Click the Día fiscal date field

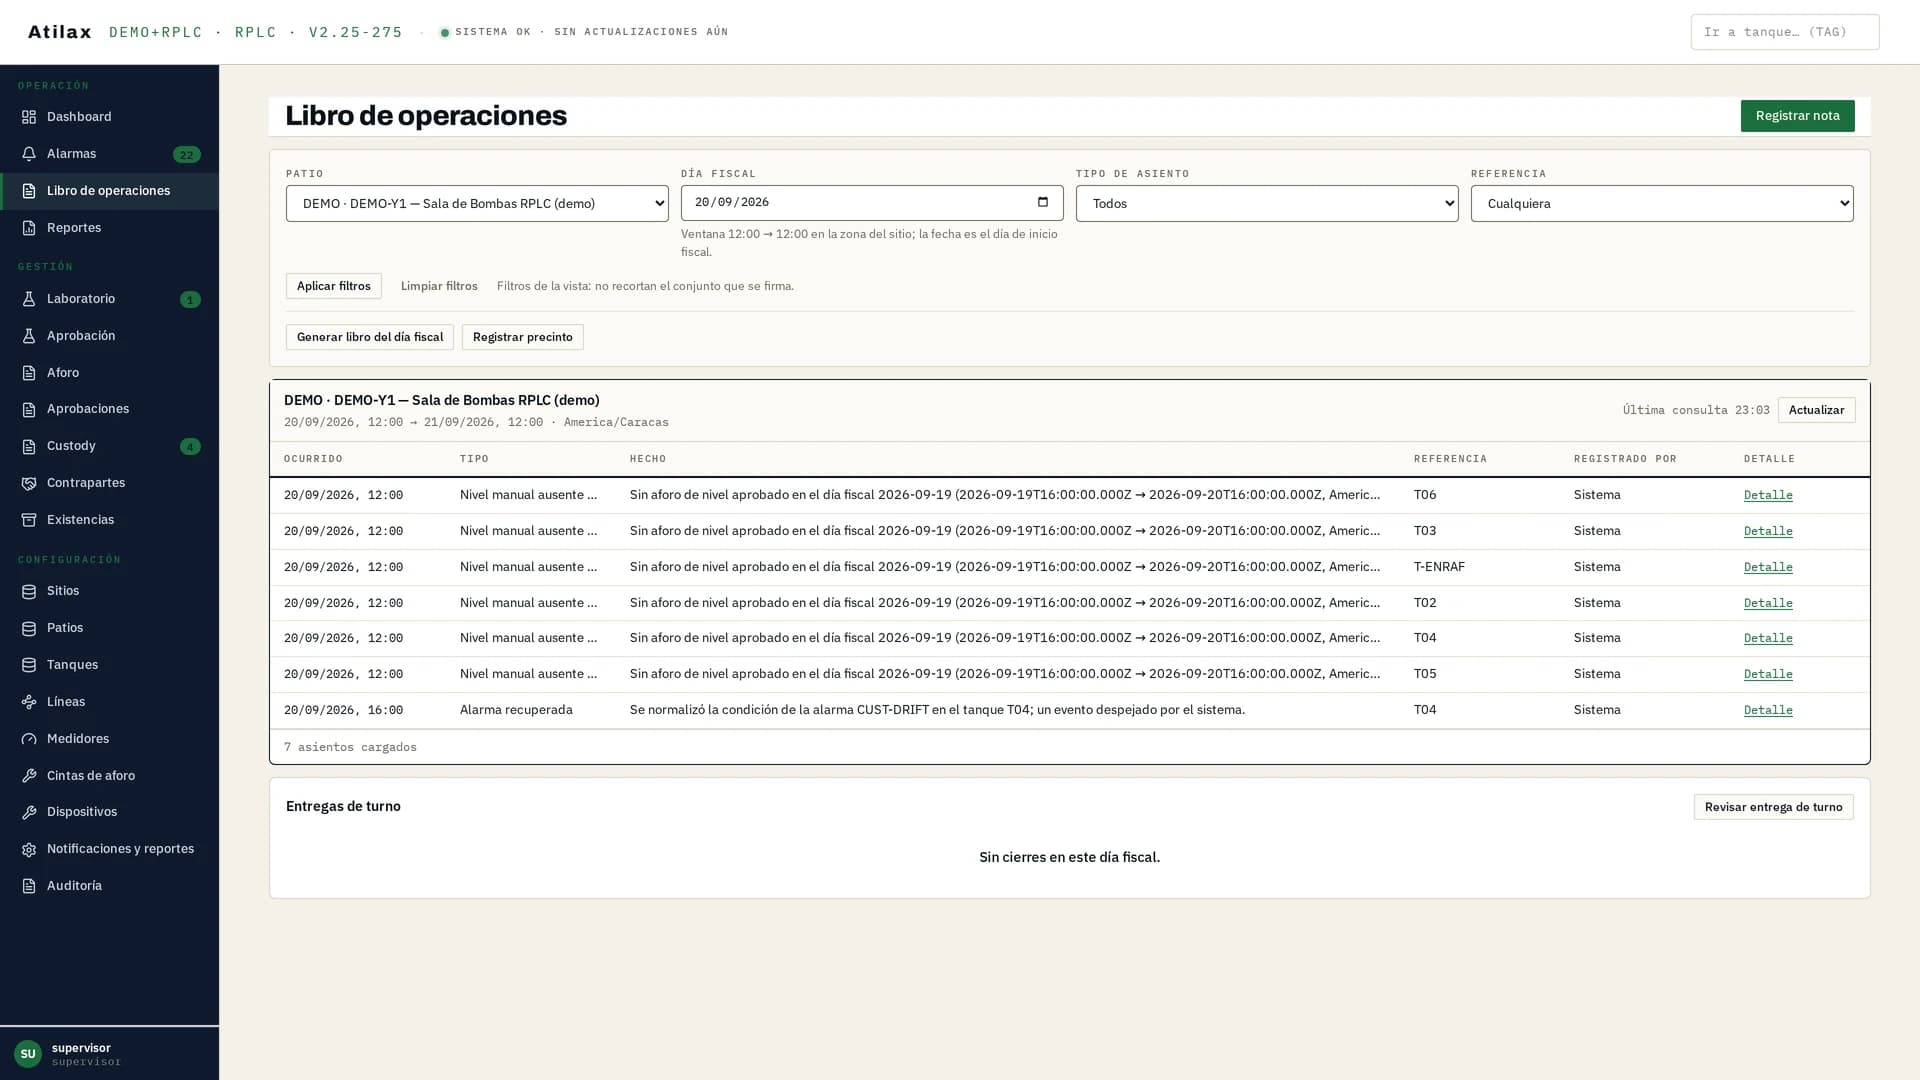point(872,203)
